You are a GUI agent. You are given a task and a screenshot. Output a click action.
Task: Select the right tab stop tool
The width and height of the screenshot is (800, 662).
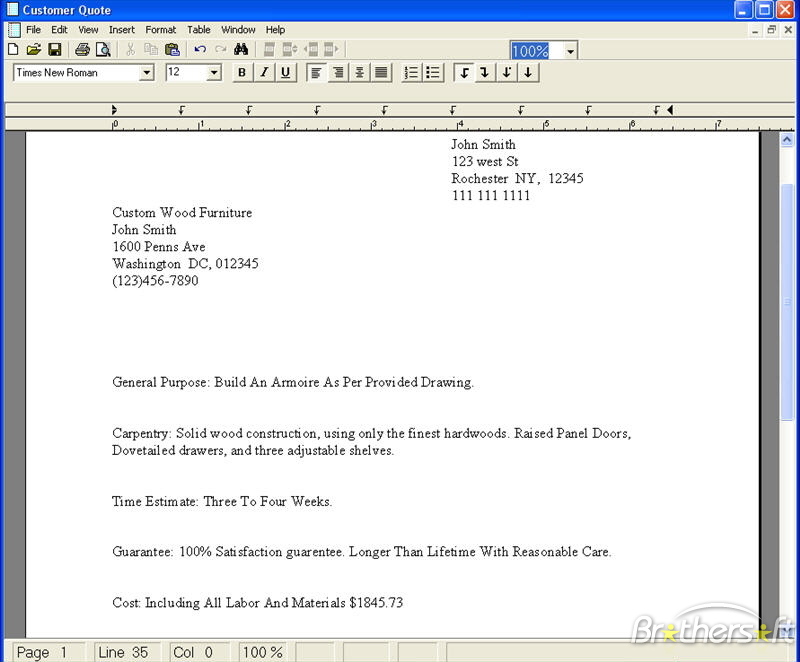[x=485, y=72]
